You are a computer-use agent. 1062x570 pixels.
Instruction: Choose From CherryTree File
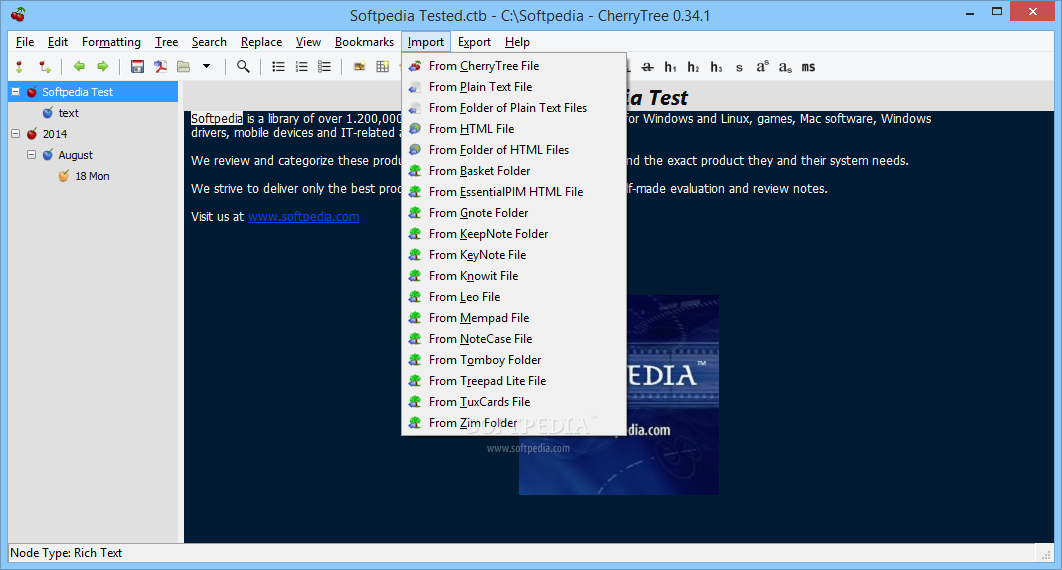pyautogui.click(x=513, y=66)
